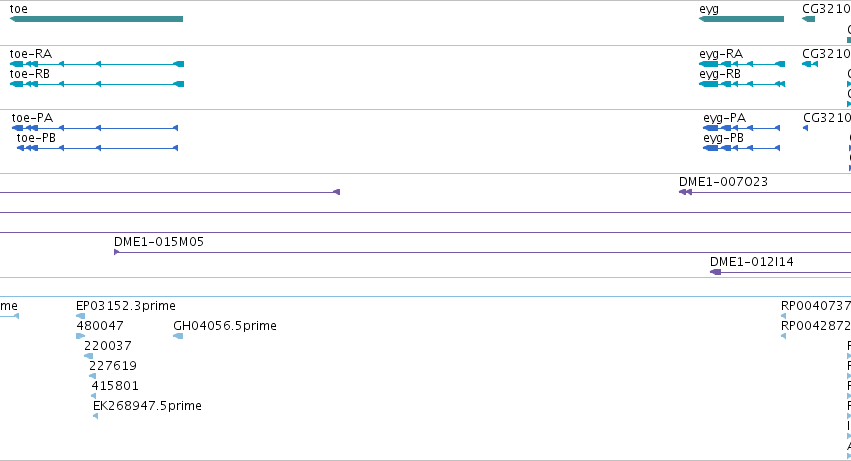Viewport: 851px width, 461px height.
Task: Click the EP03152.3prime insertion marker
Action: [x=80, y=316]
